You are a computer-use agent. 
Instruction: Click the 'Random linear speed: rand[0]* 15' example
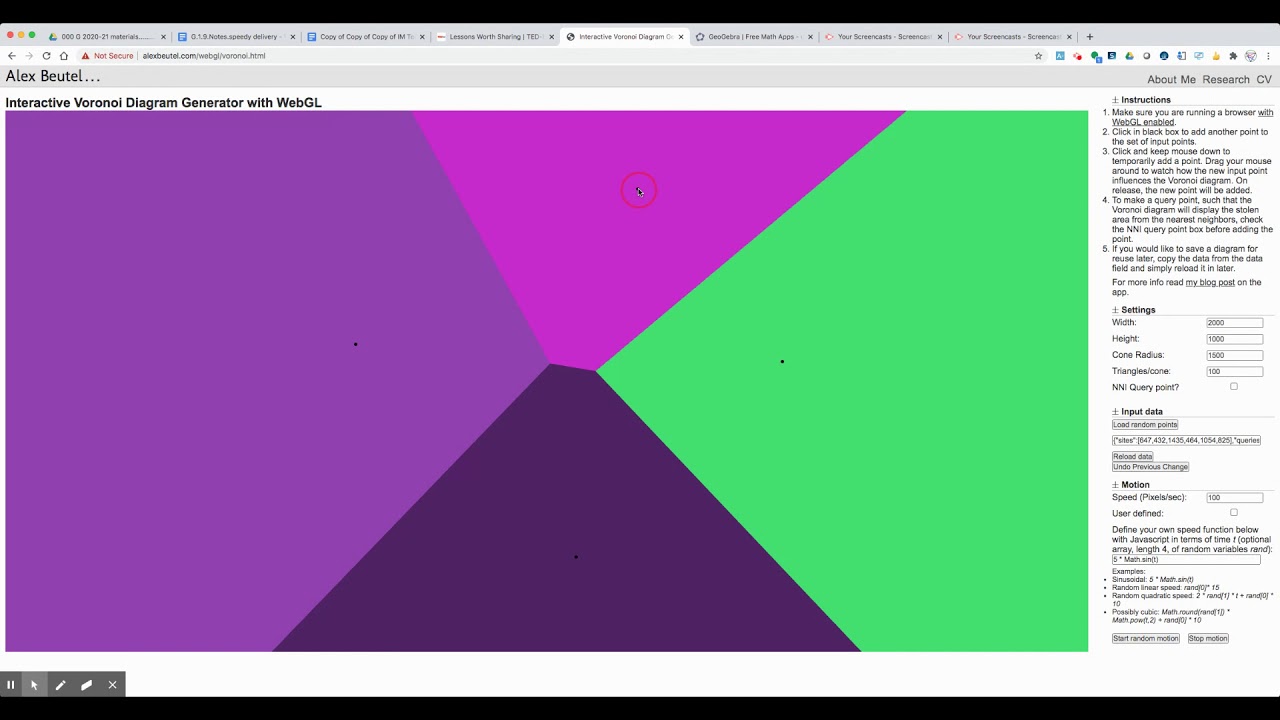coord(1166,588)
